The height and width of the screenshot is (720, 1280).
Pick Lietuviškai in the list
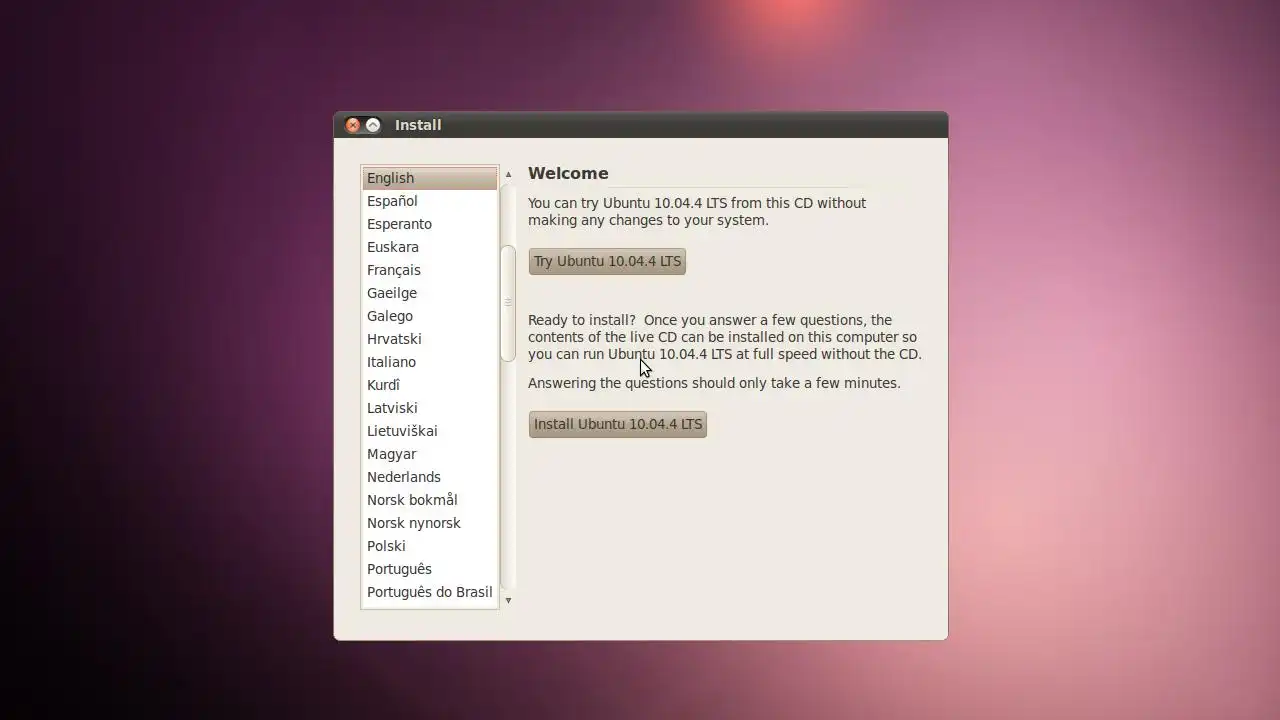430,431
